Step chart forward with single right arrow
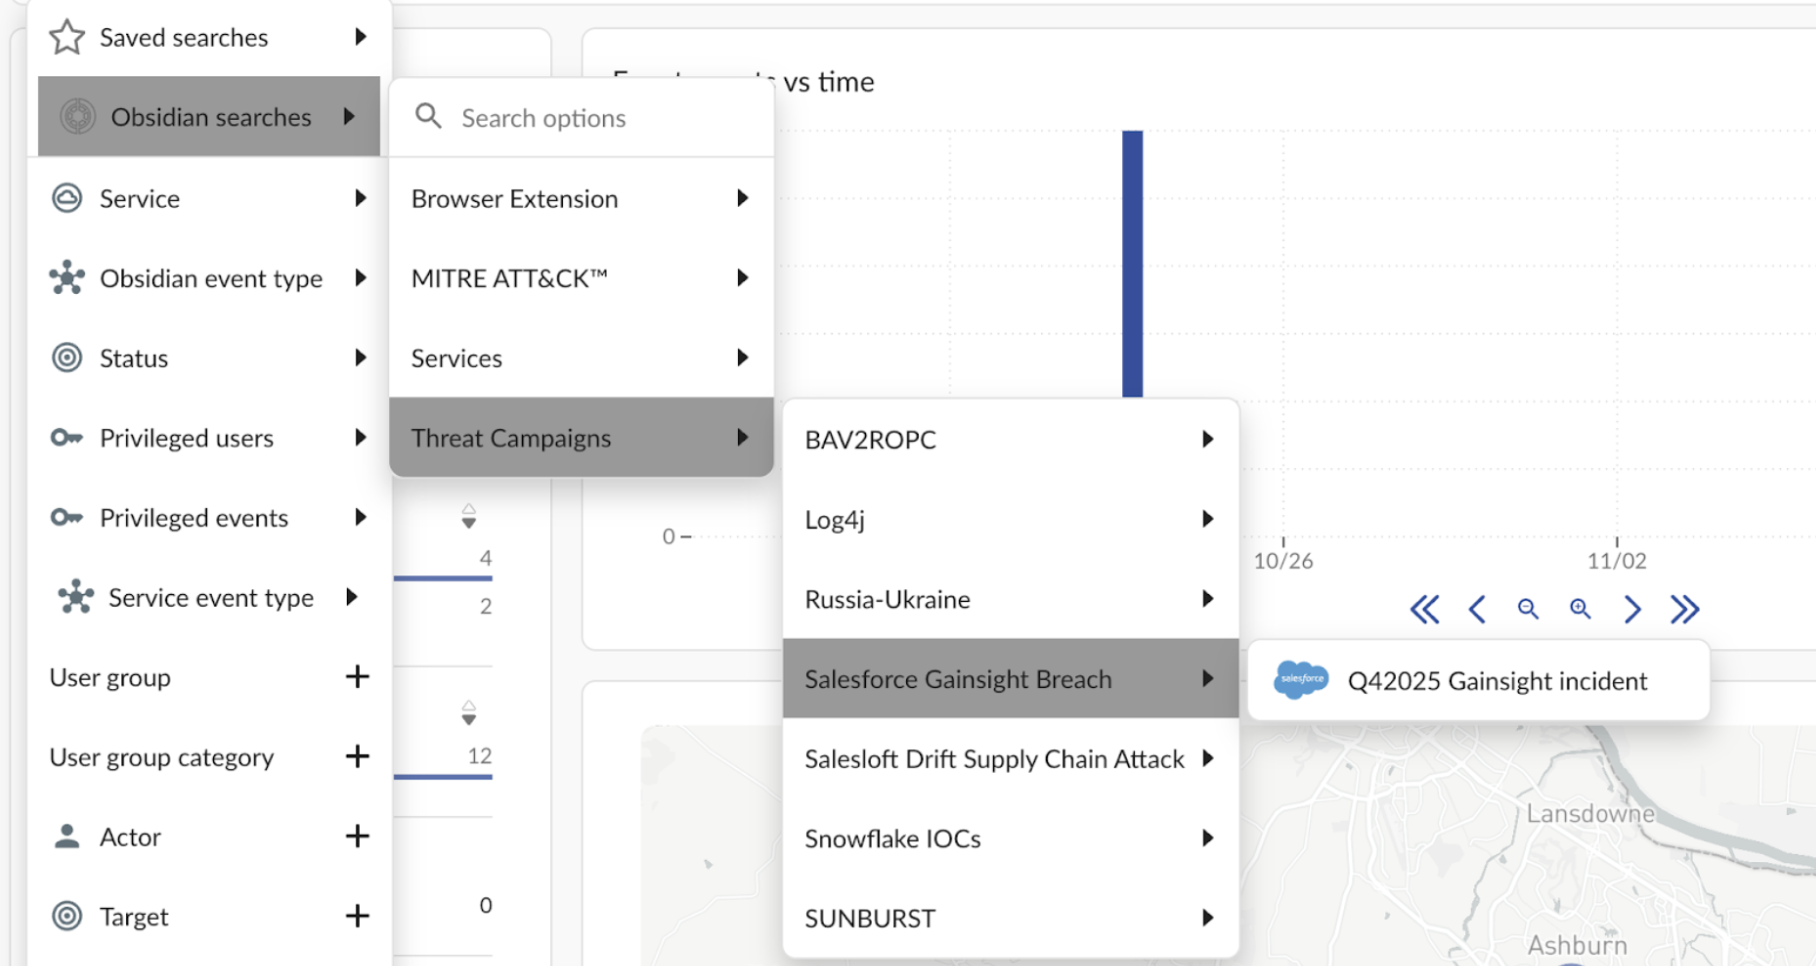This screenshot has height=966, width=1816. point(1632,609)
